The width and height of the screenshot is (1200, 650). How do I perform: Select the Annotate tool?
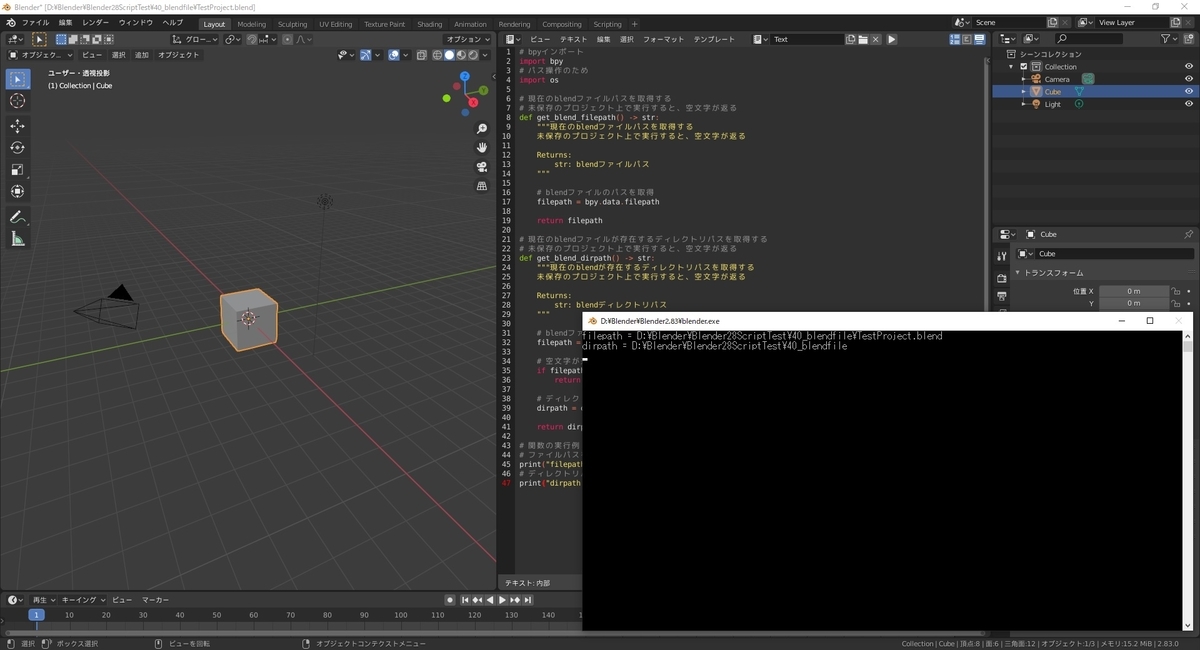pyautogui.click(x=18, y=217)
